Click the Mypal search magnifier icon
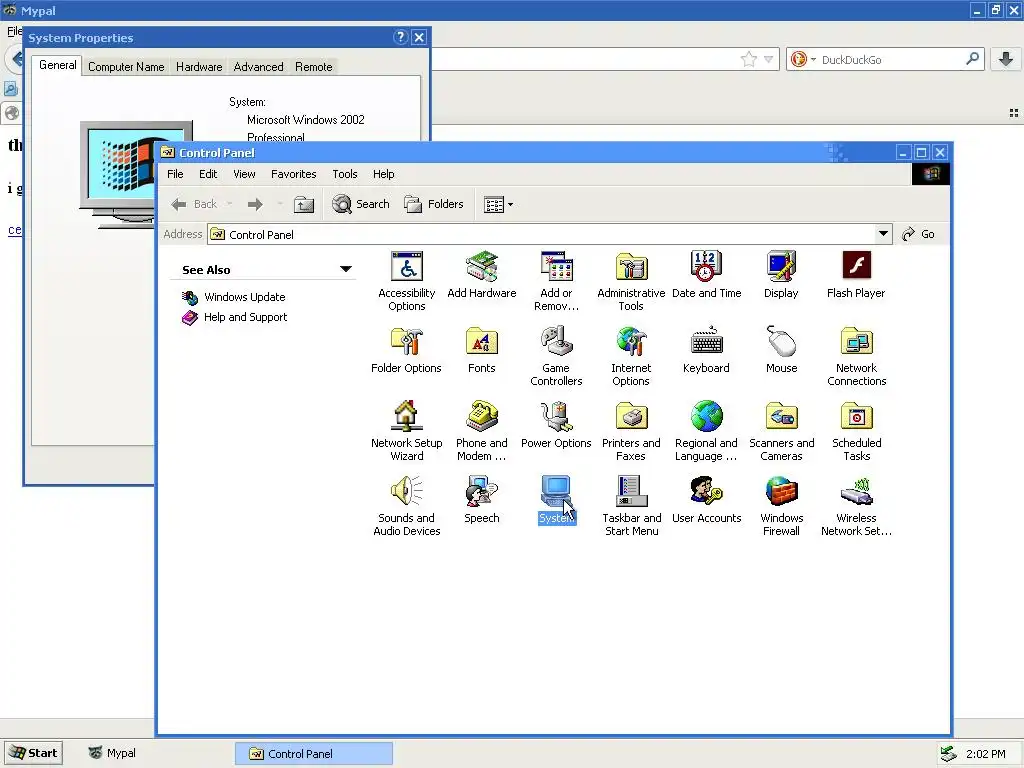Viewport: 1024px width, 768px height. click(972, 59)
